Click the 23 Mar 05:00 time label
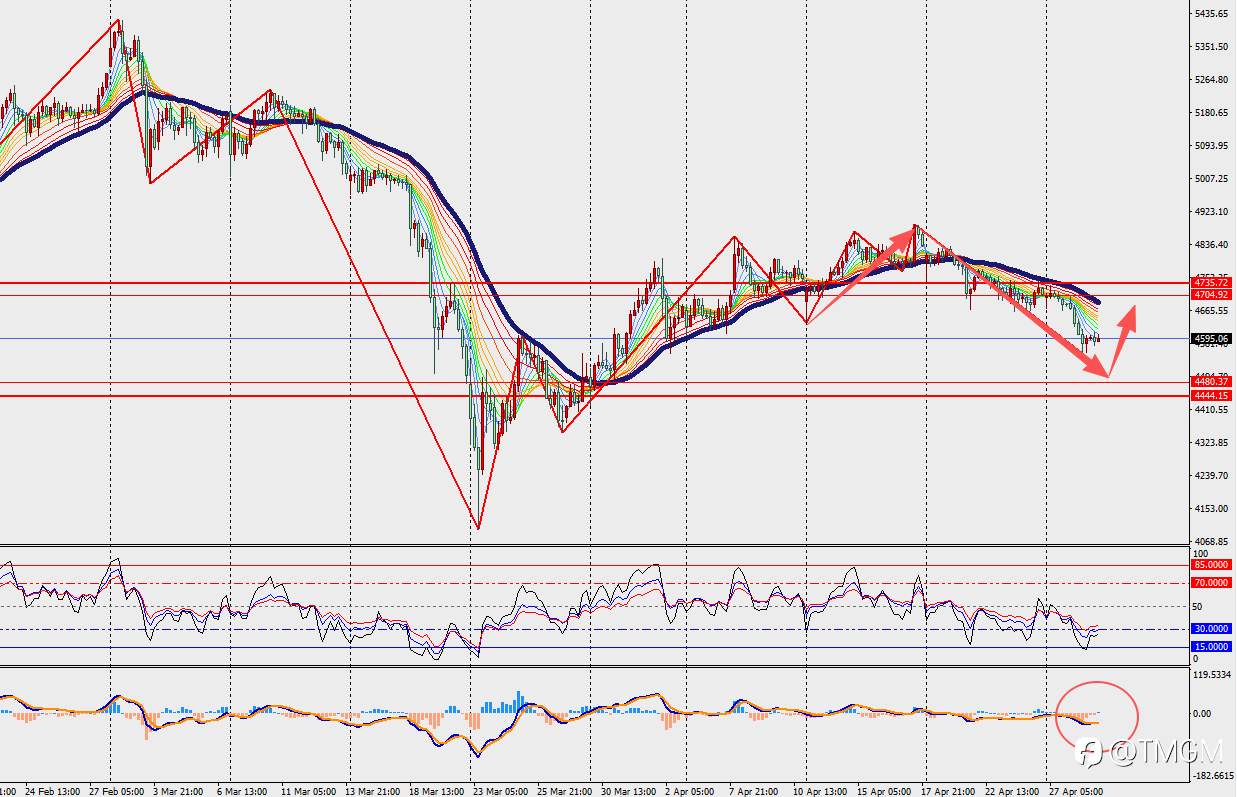This screenshot has height=797, width=1237. tap(500, 791)
